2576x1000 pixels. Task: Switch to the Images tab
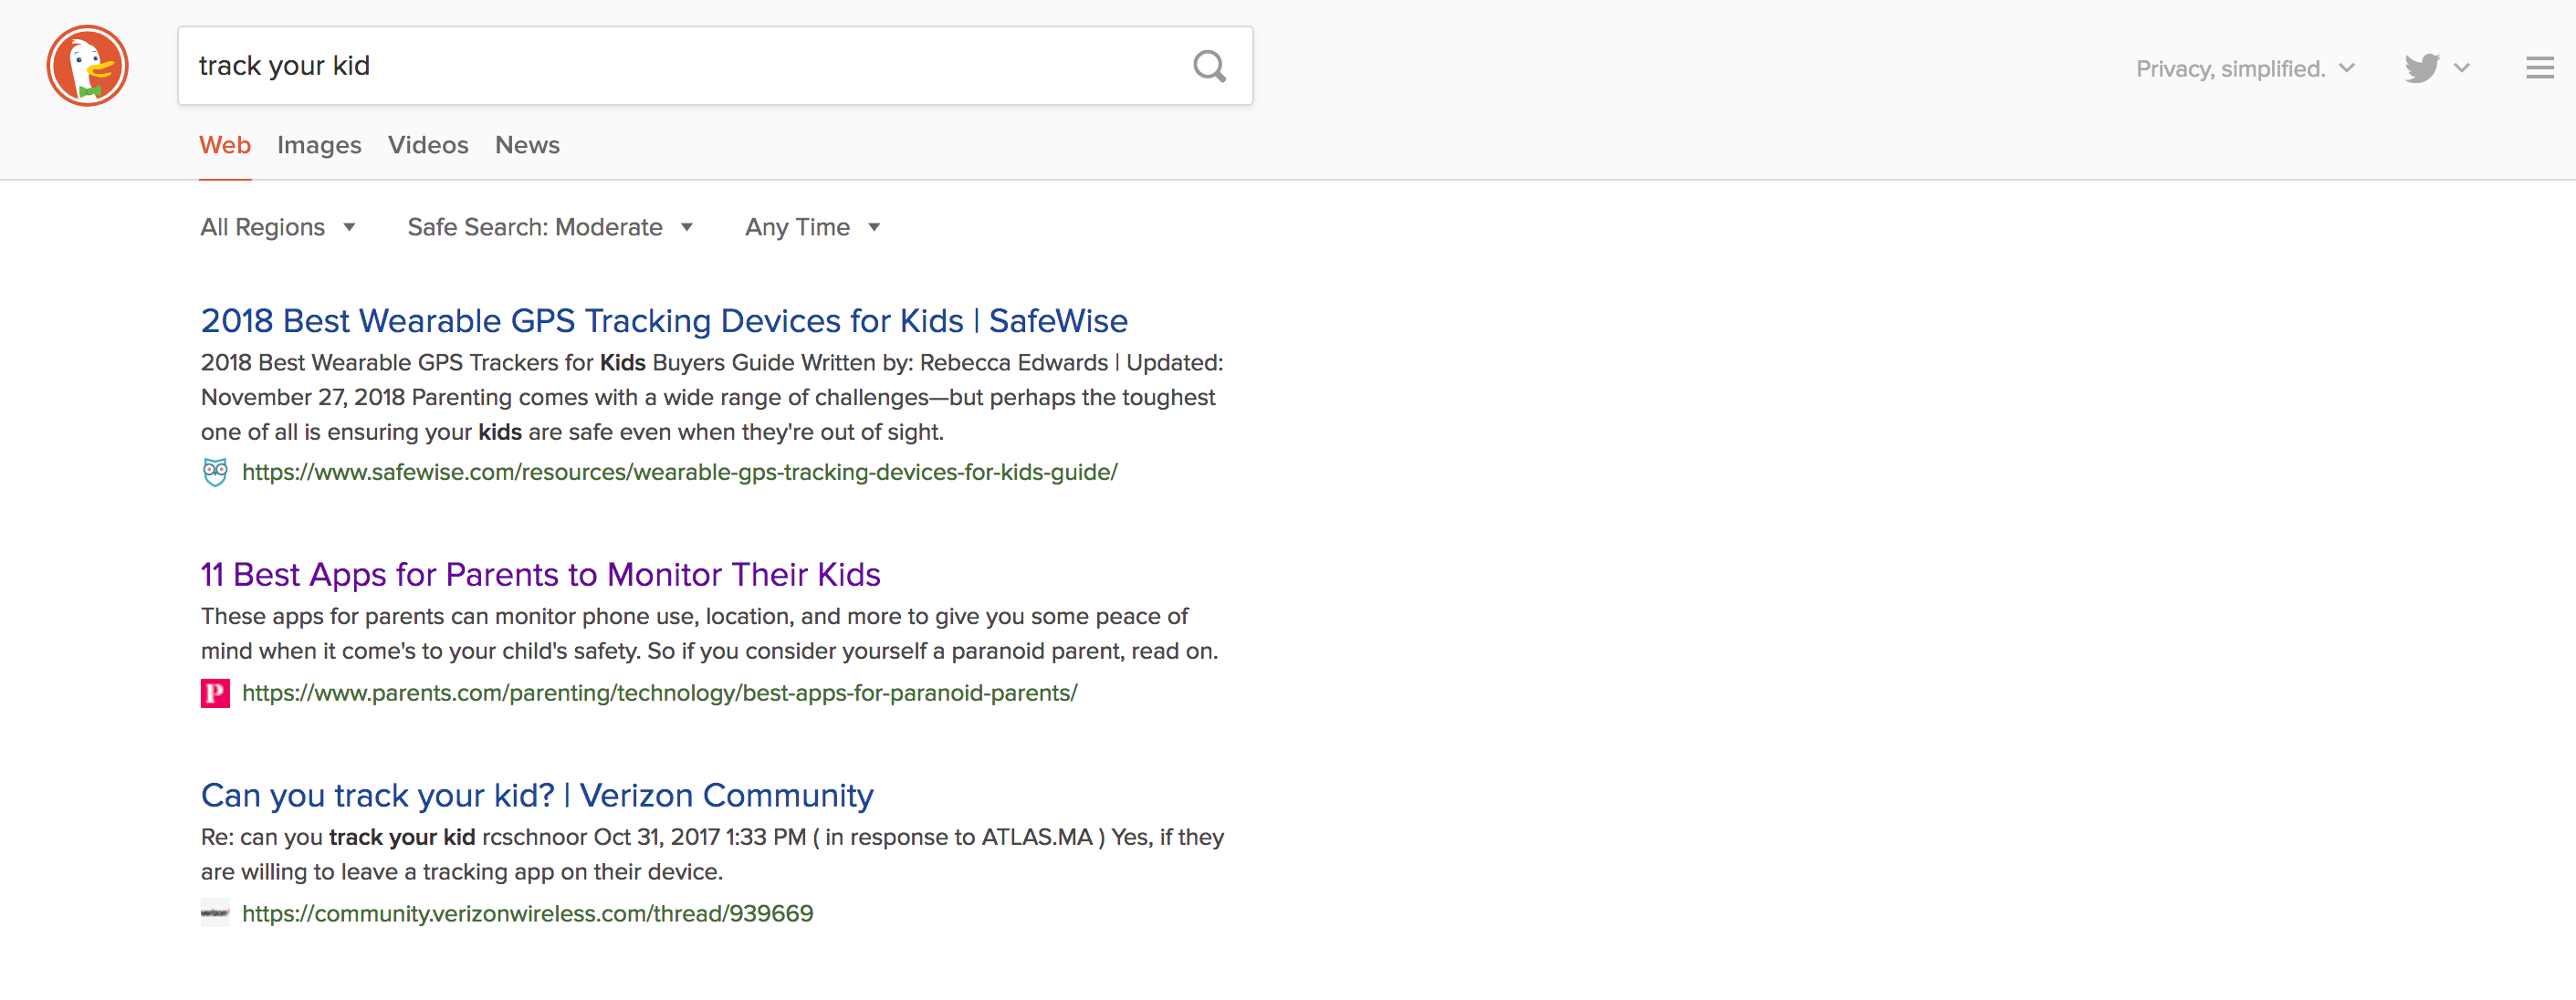pos(319,145)
